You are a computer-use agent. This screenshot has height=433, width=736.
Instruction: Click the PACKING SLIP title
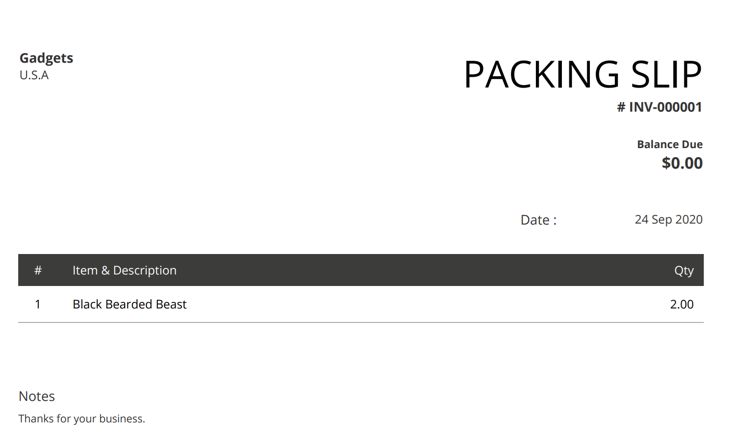[582, 75]
